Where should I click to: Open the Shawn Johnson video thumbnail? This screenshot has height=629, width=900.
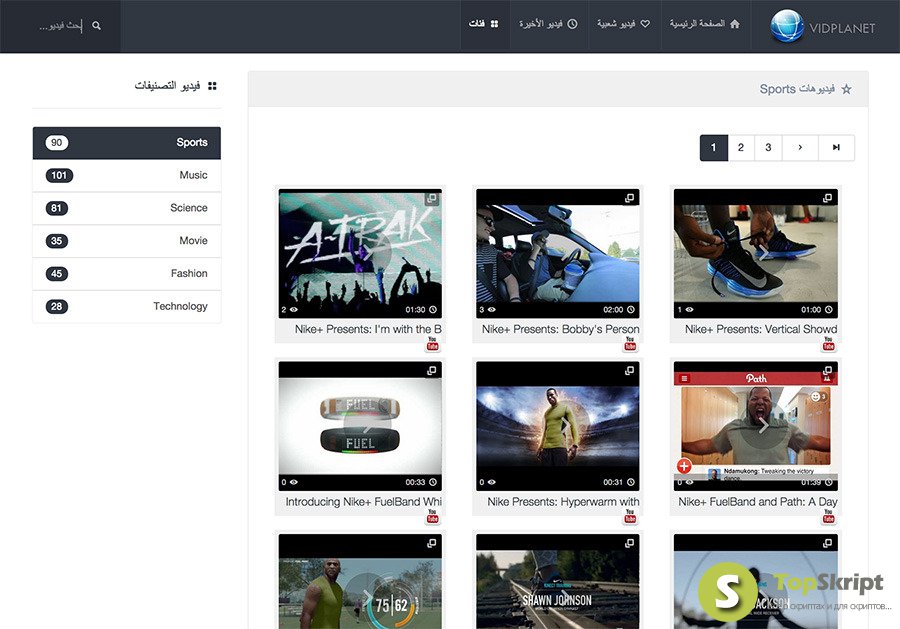[558, 581]
